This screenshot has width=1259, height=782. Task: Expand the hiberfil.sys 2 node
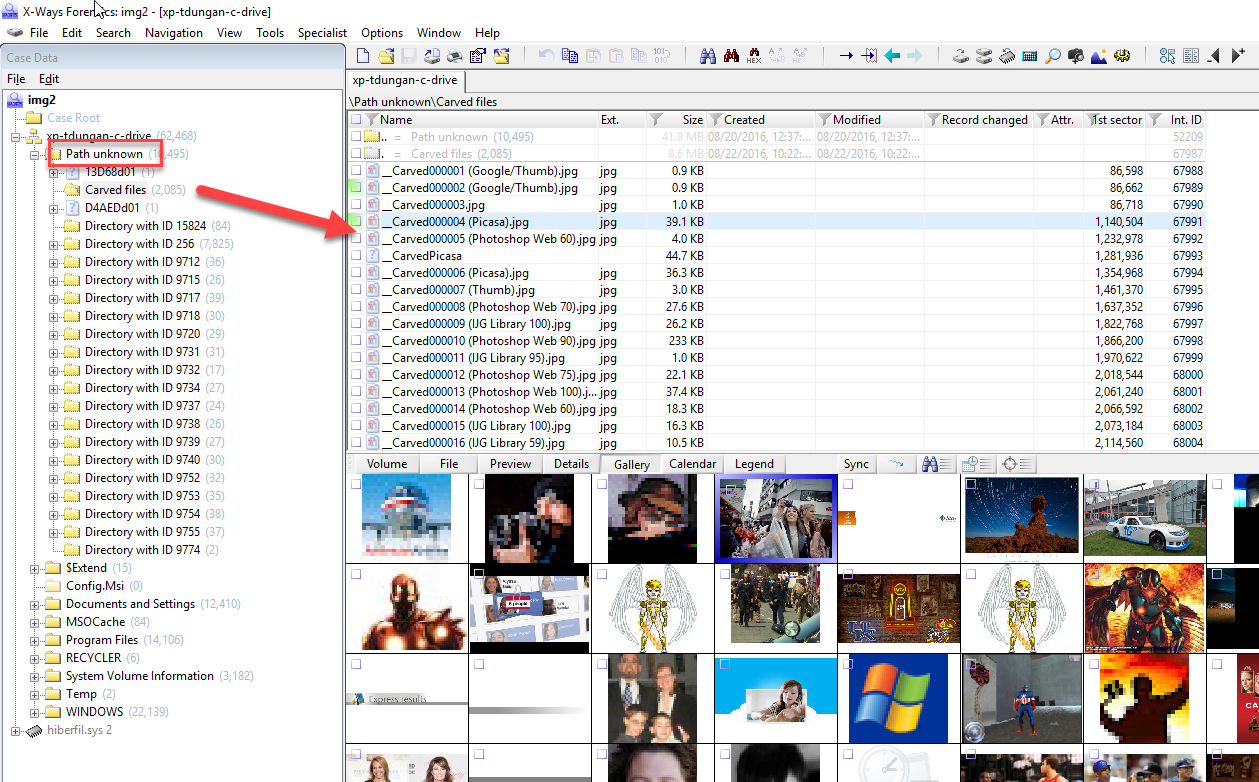click(16, 730)
